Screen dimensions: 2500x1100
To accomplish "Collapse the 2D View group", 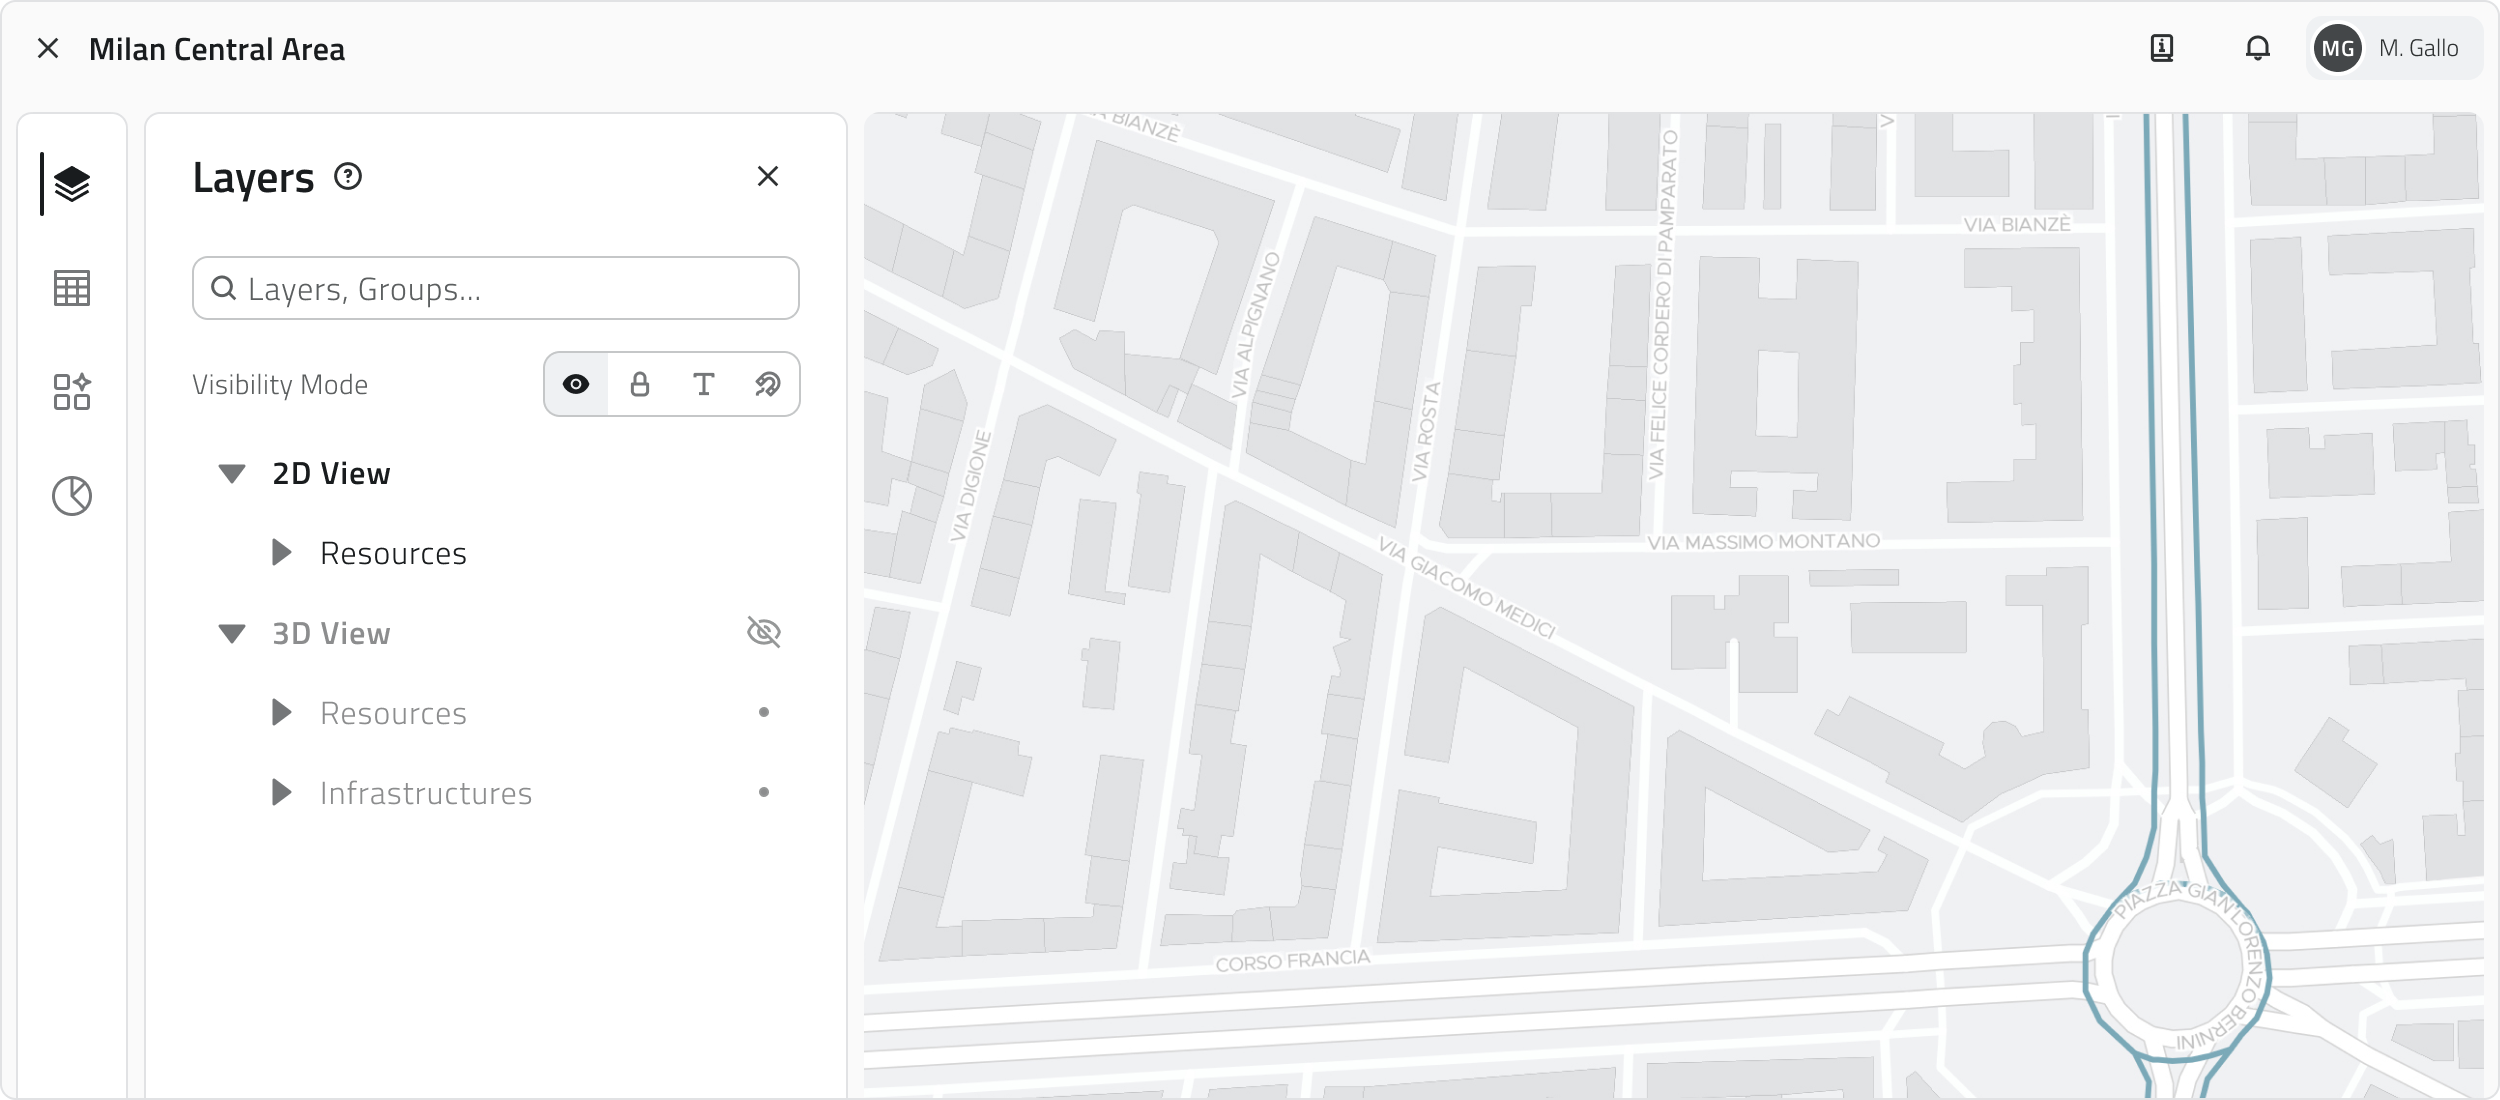I will pos(232,474).
